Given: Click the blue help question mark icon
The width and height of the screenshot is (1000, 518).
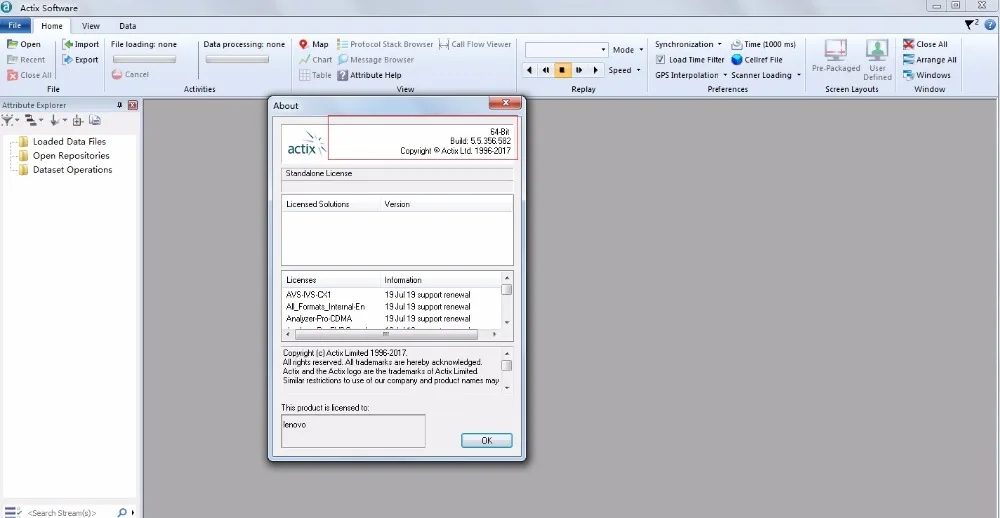Looking at the screenshot, I should click(990, 24).
